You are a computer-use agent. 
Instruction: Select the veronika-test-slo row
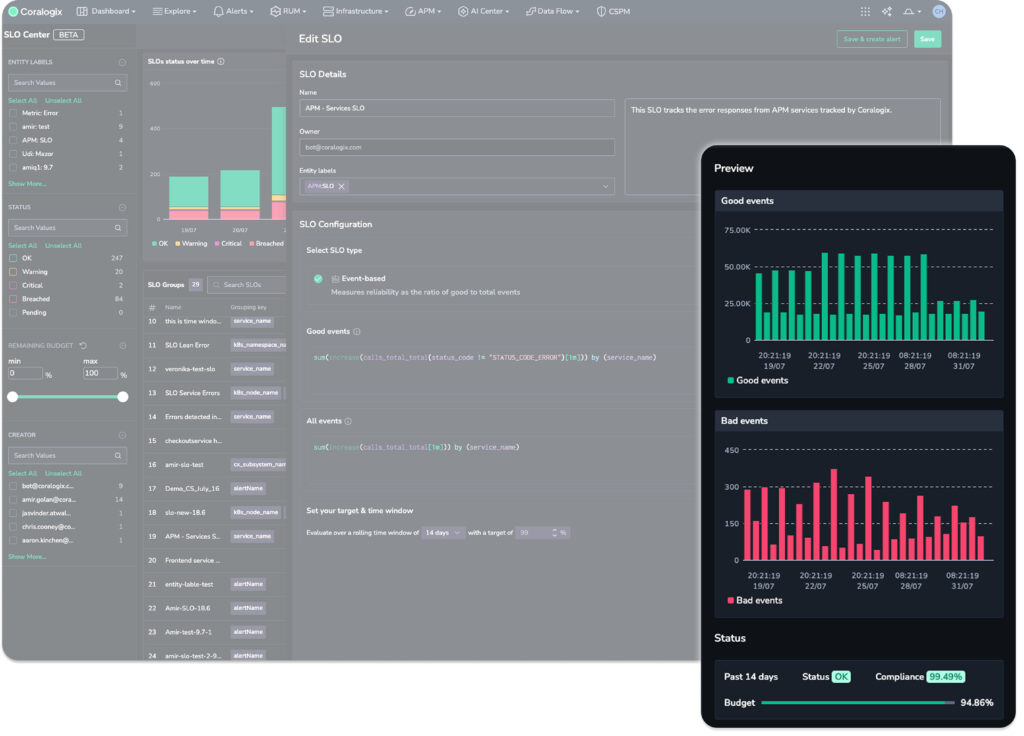tap(215, 369)
